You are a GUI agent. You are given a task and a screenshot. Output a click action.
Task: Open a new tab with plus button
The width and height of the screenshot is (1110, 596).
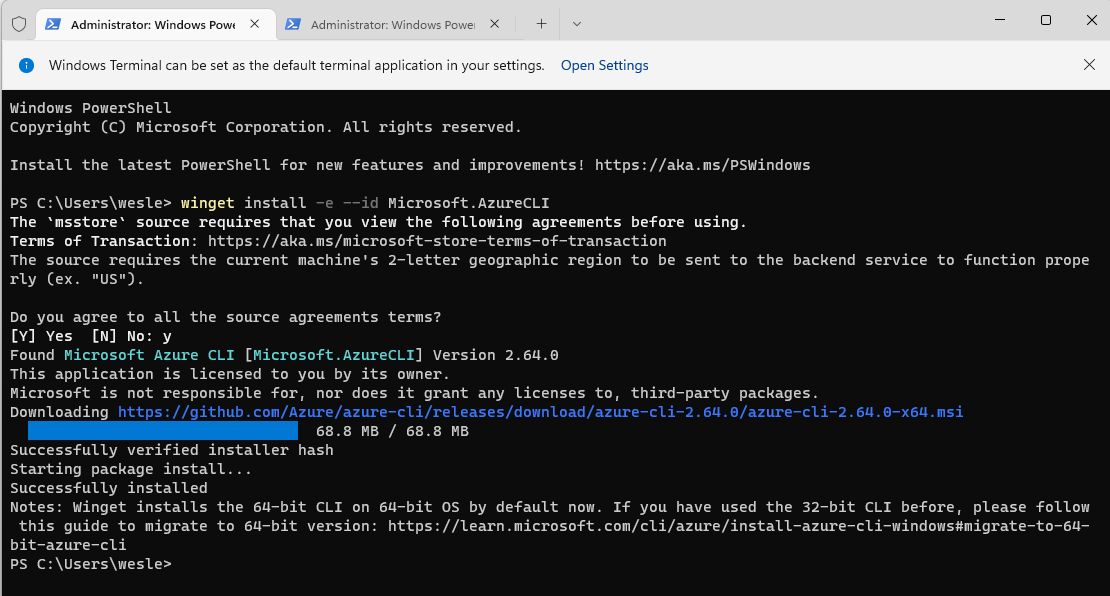[542, 24]
